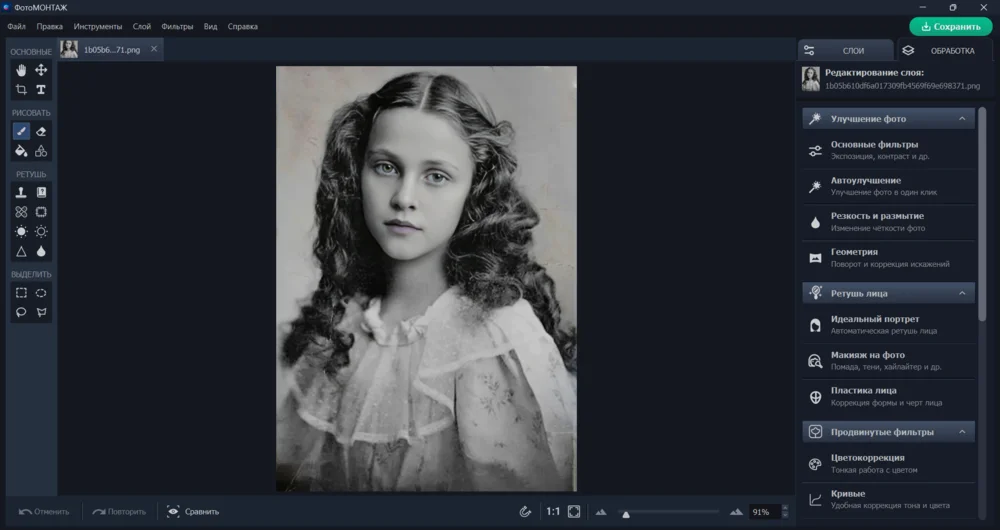The height and width of the screenshot is (530, 1000).
Task: Open the Правка menu
Action: pyautogui.click(x=50, y=27)
